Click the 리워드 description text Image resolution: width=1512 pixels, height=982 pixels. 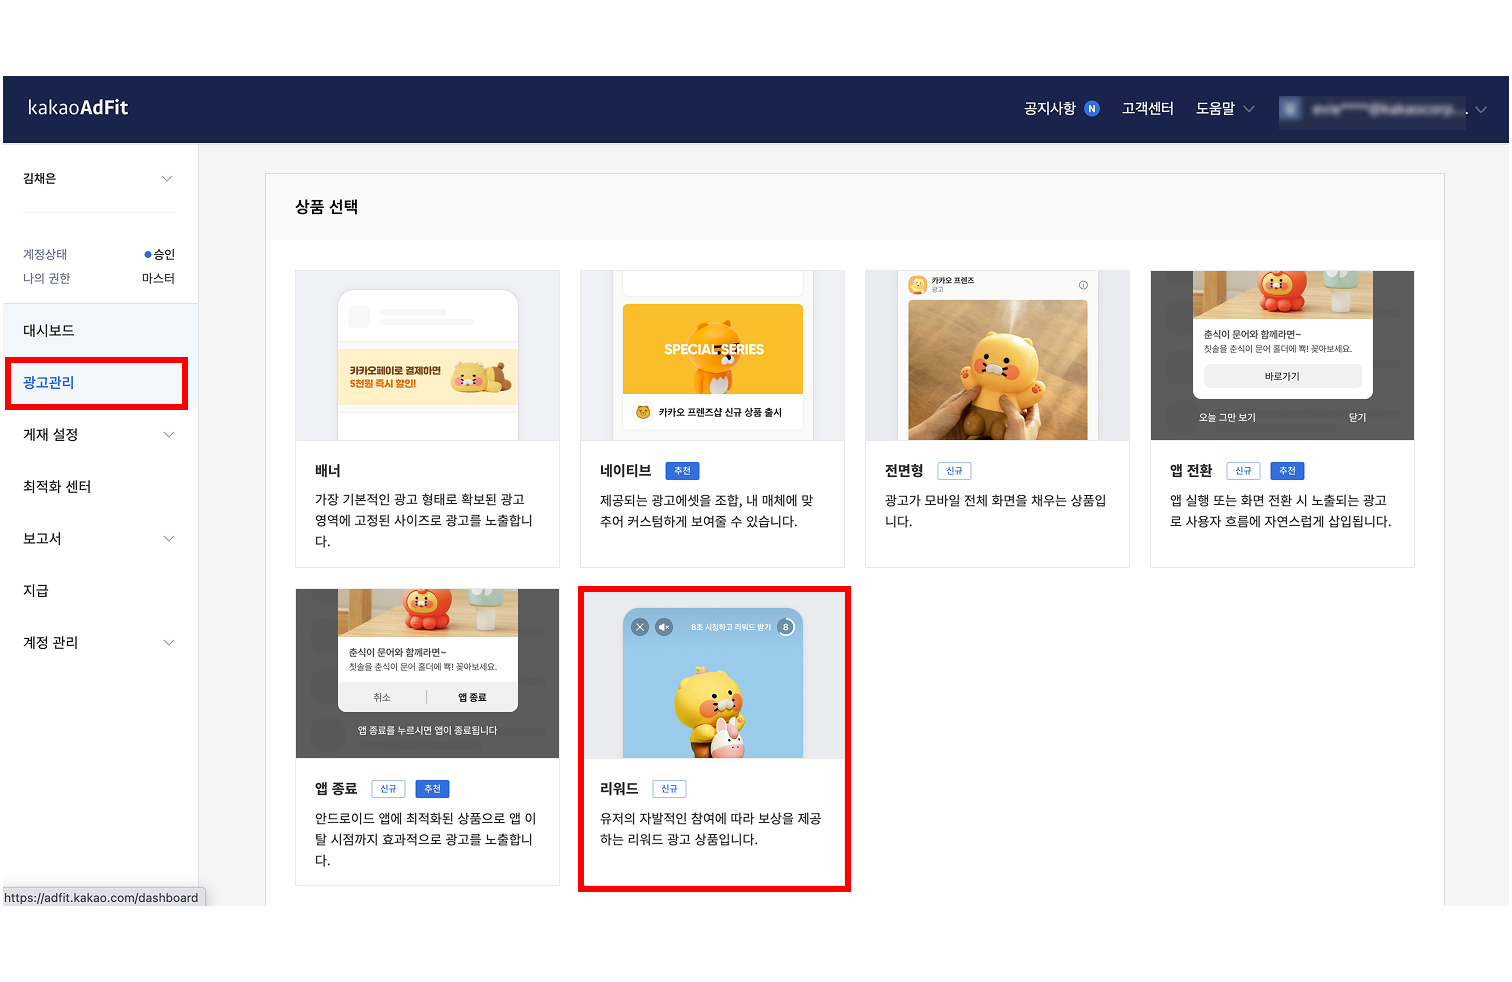pos(710,829)
